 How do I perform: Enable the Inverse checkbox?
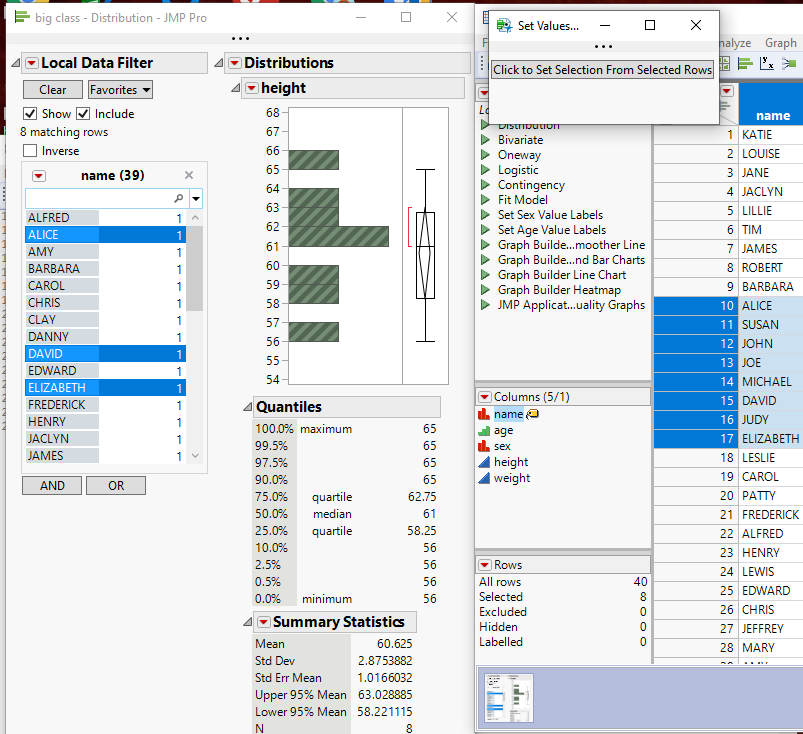(x=30, y=151)
